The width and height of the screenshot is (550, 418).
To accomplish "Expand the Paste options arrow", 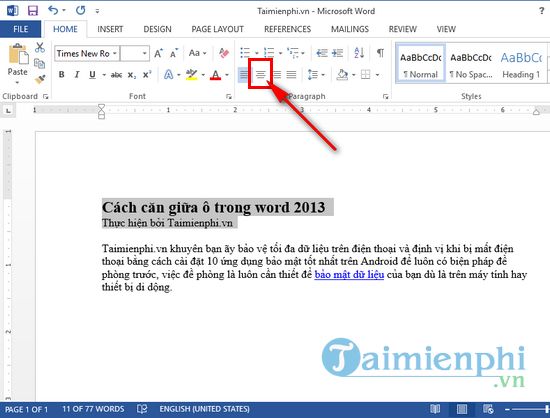I will [x=18, y=83].
